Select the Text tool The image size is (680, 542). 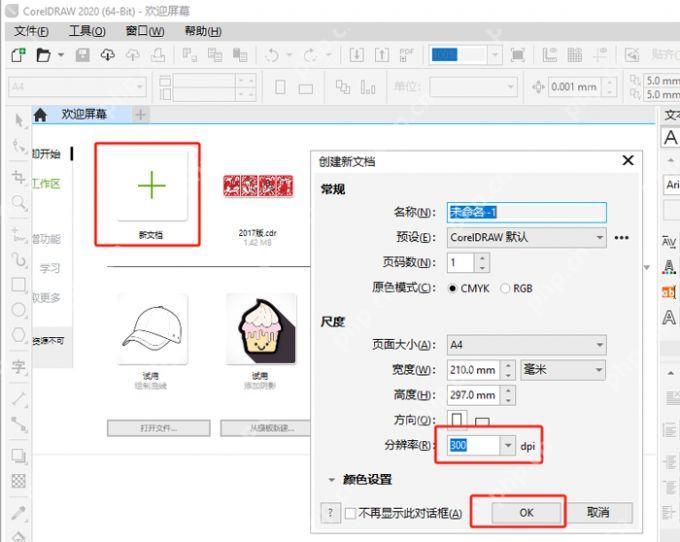pyautogui.click(x=19, y=367)
